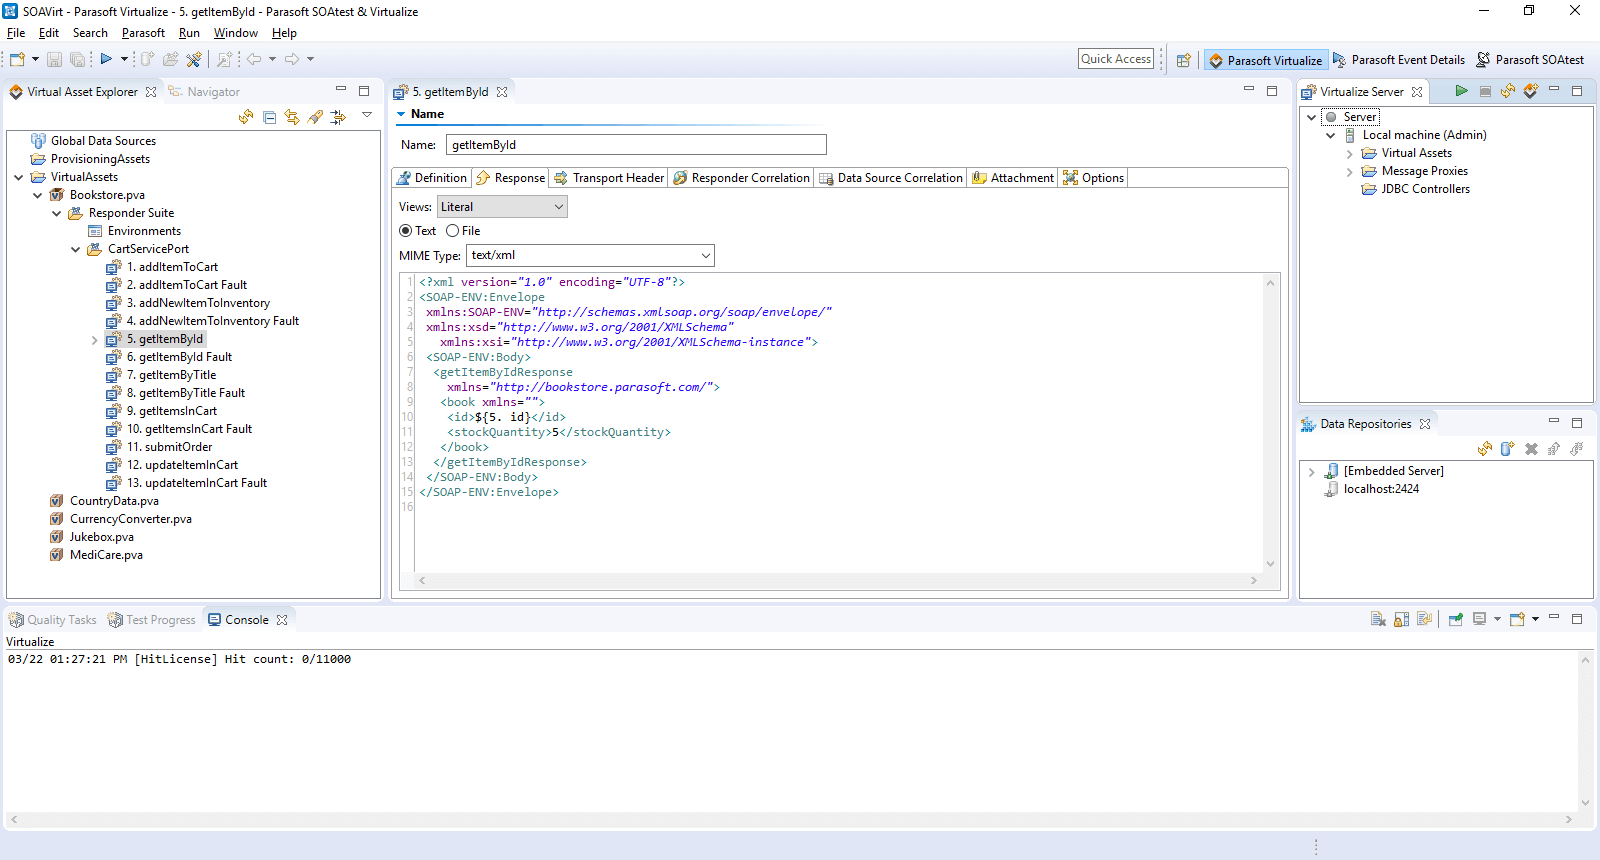Open the Virtual Asset Explorer view menu triangle
The image size is (1600, 860).
click(367, 115)
